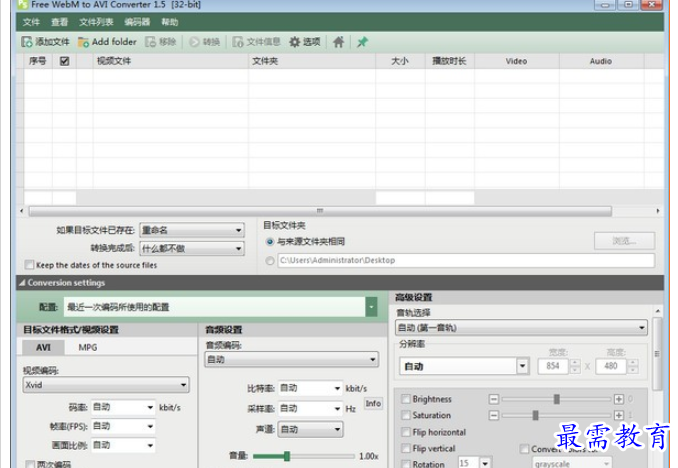678x468 pixels.
Task: Enable Flip horizontal checkbox
Action: point(406,432)
